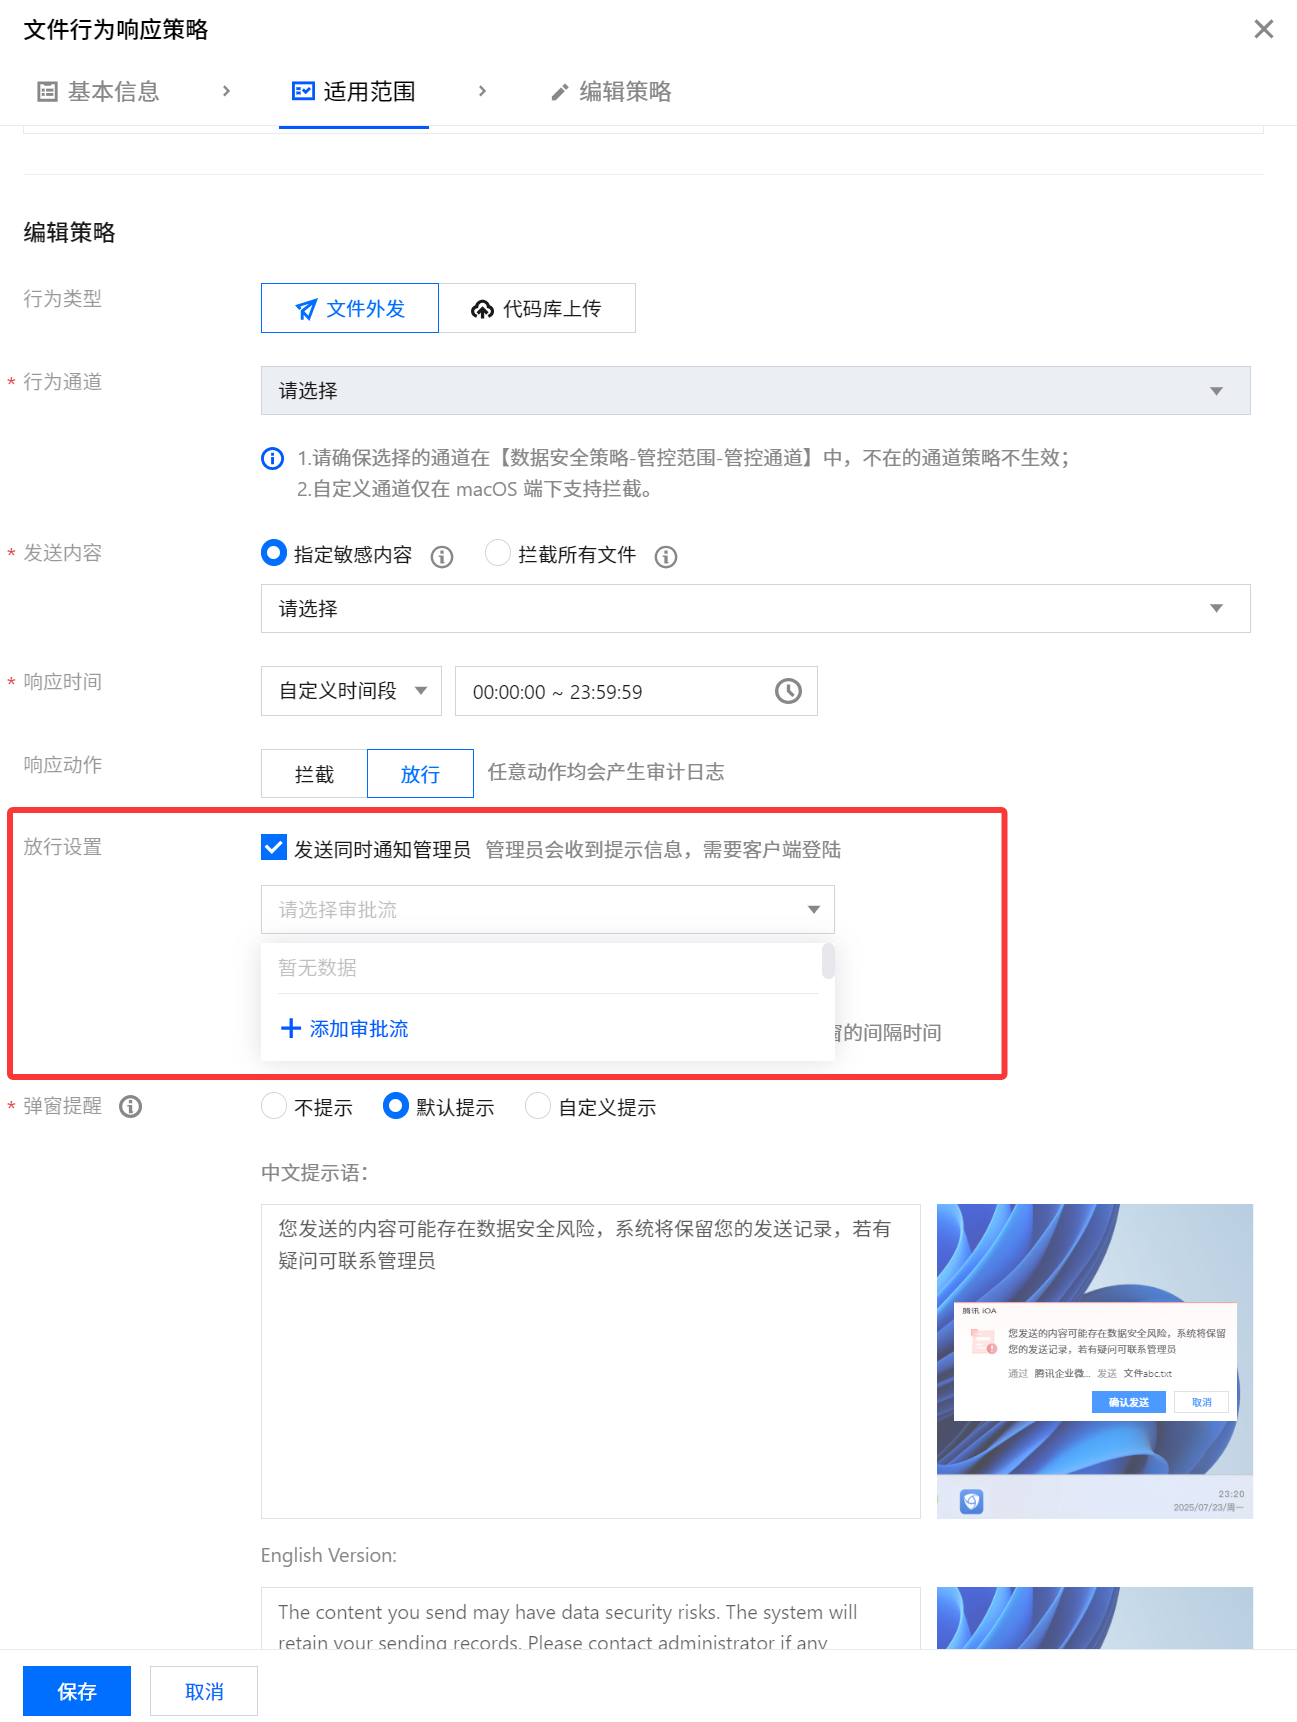Select the 拦截所有文件 radio button
This screenshot has width=1297, height=1722.
(x=498, y=553)
